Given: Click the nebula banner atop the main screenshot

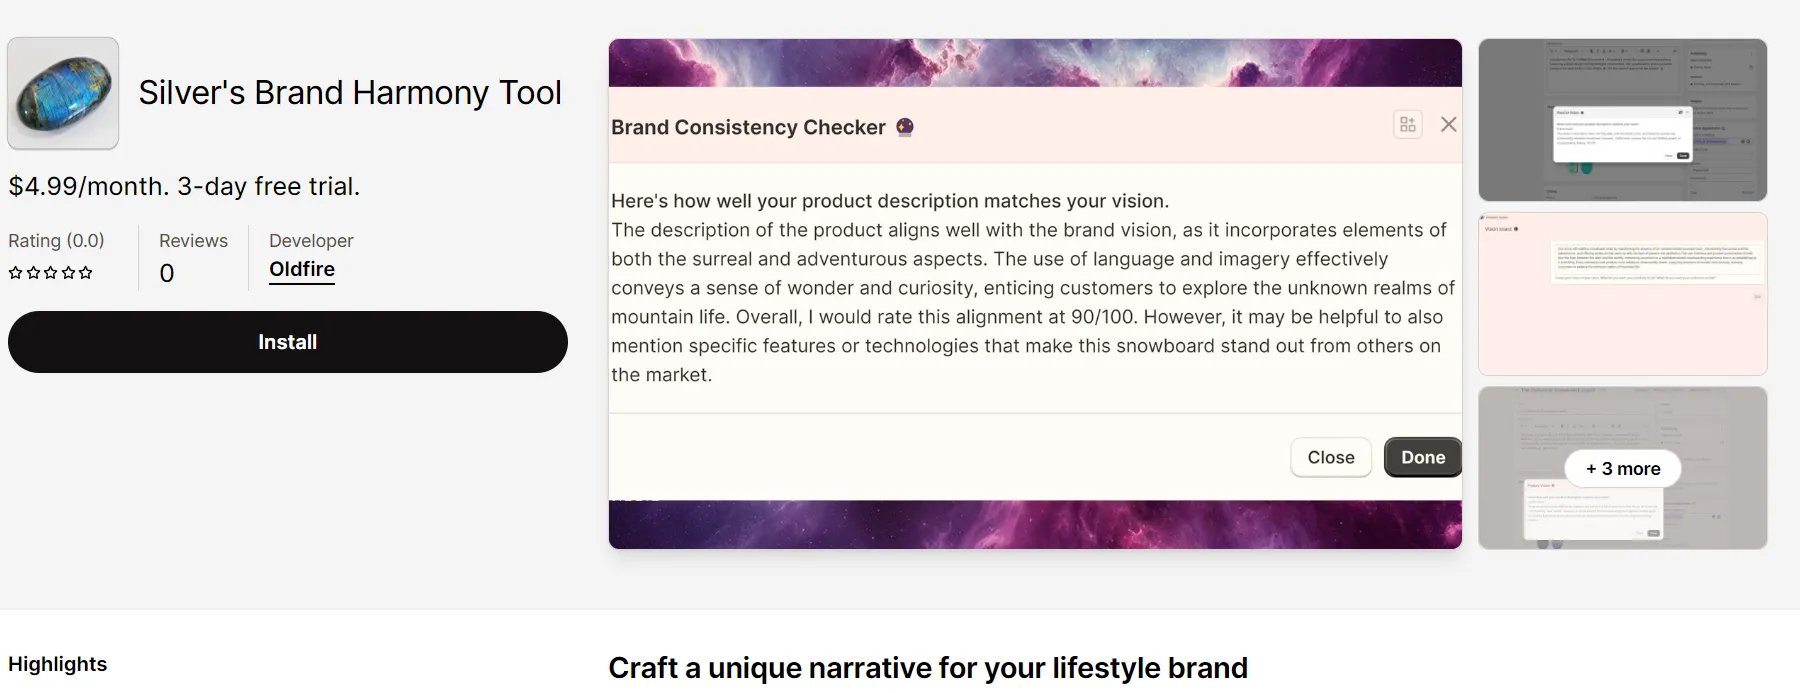Looking at the screenshot, I should coord(1035,62).
